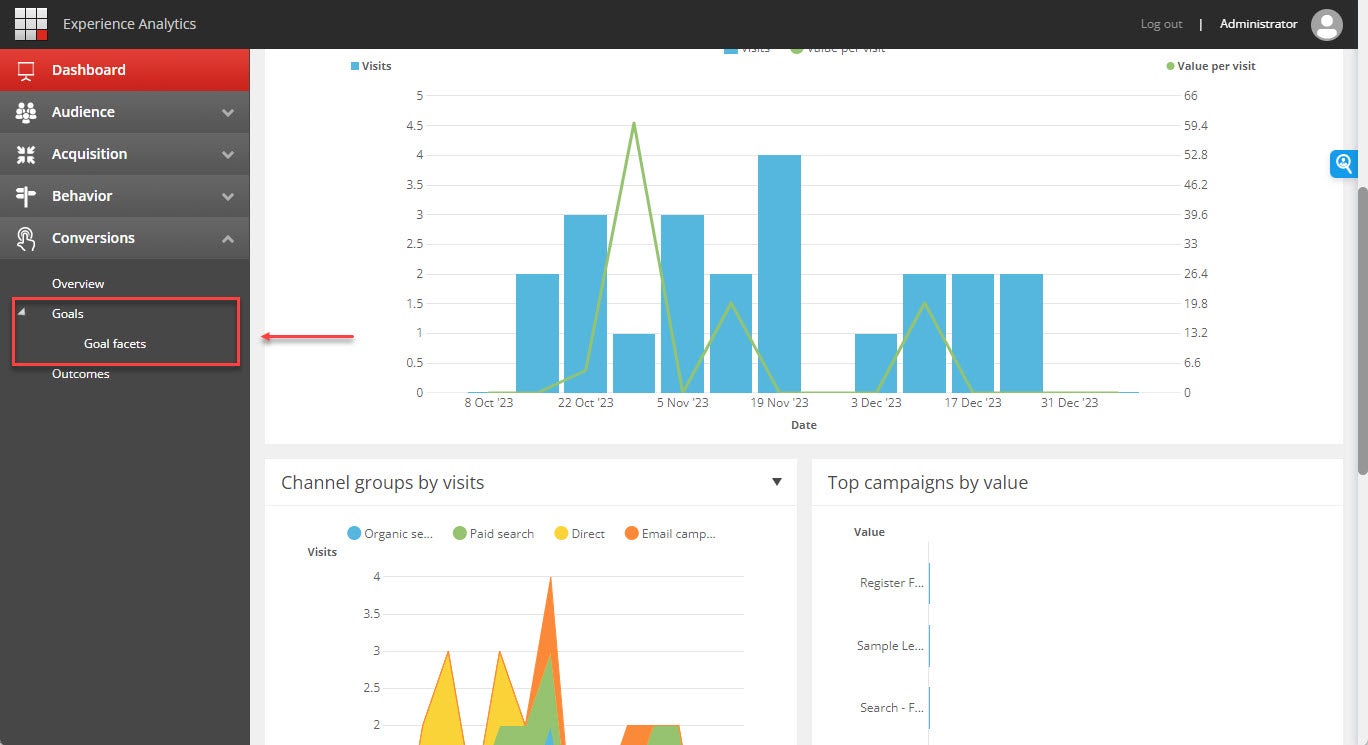Collapse the Conversions section chevron

[x=228, y=238]
